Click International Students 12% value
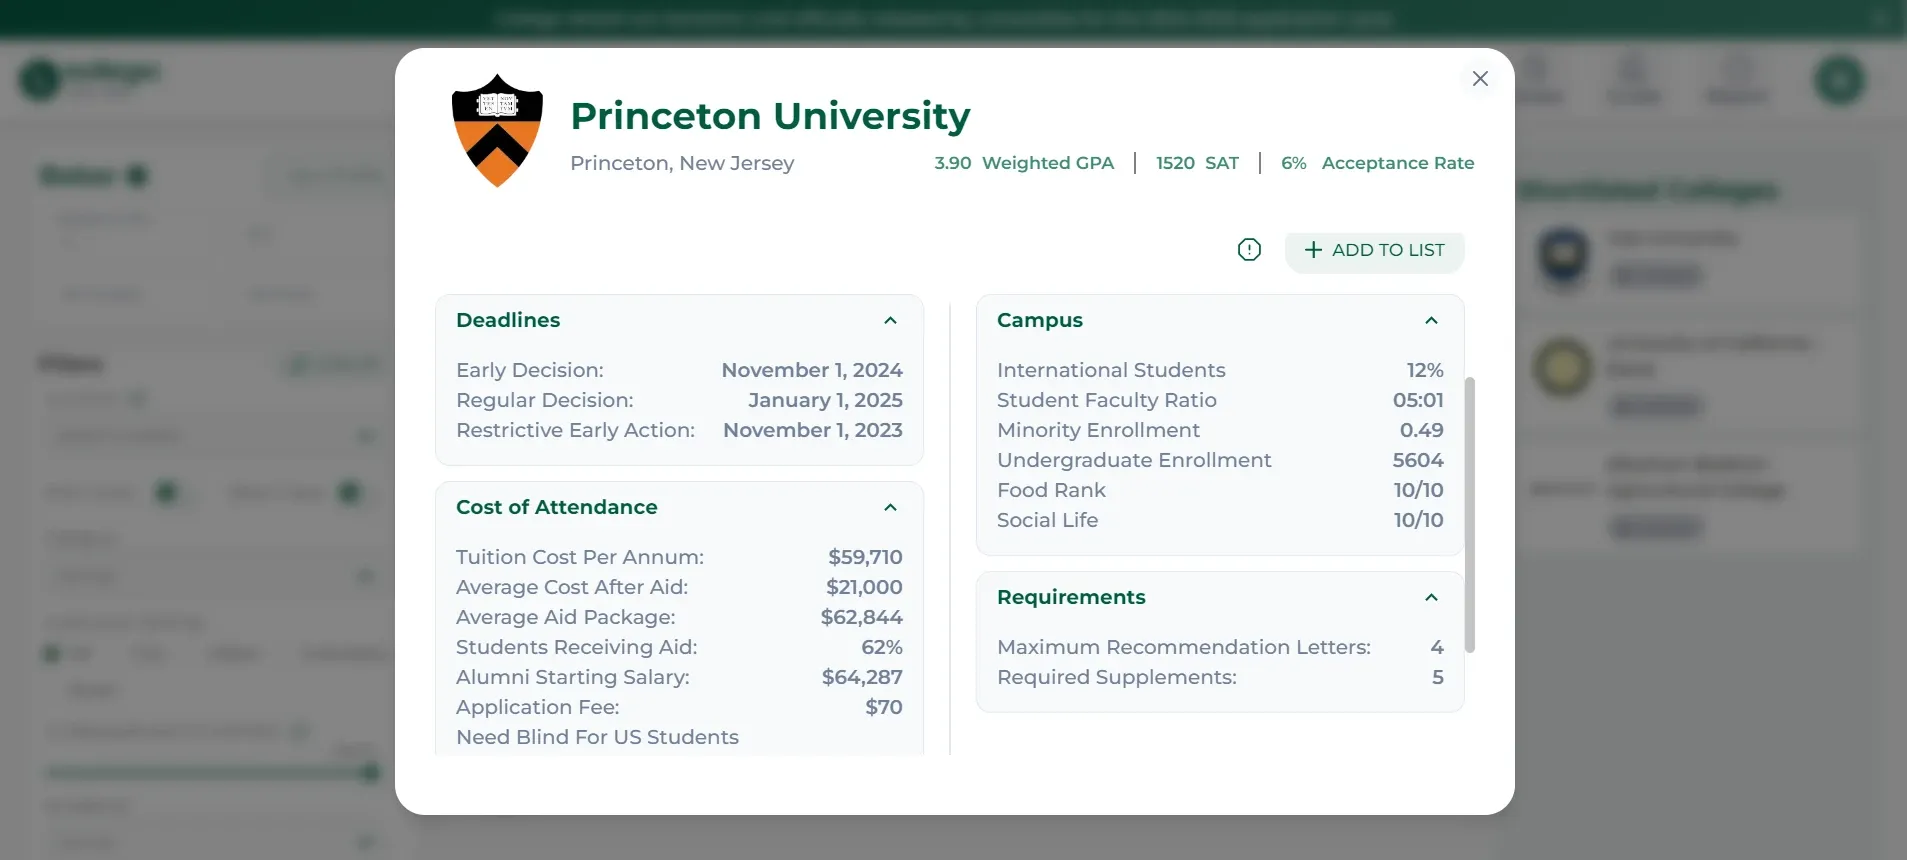 (x=1425, y=370)
